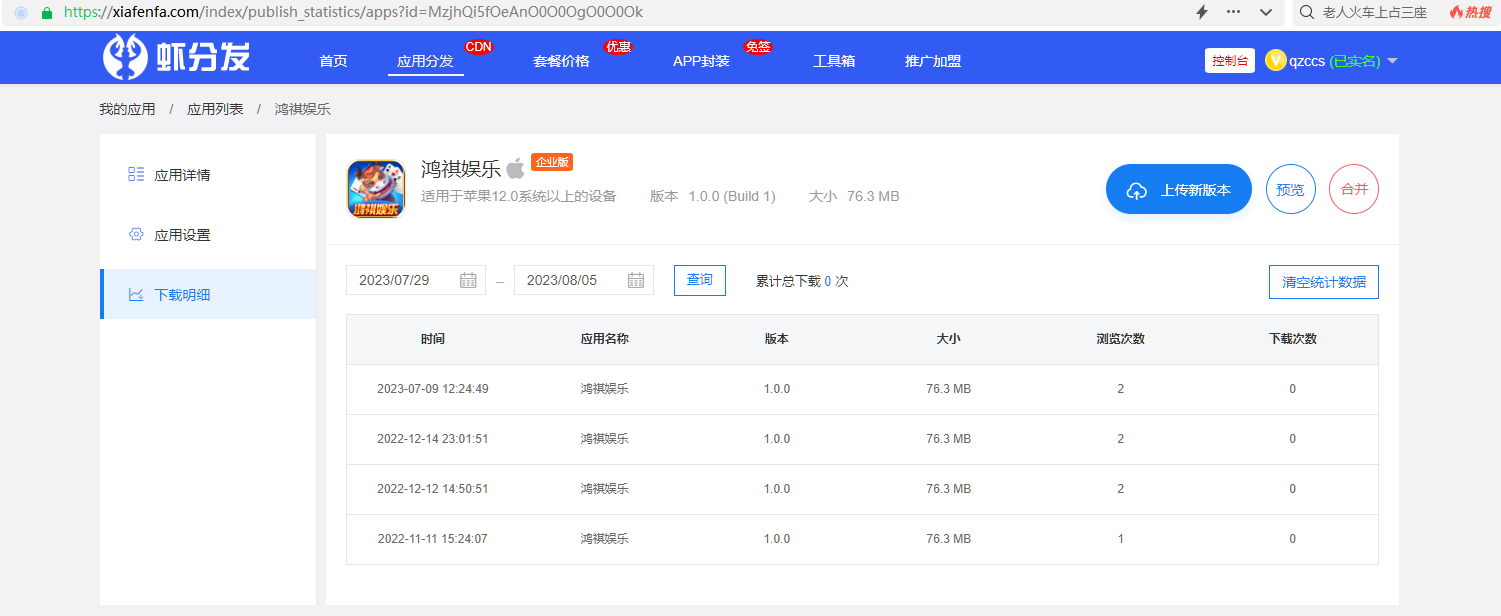Image resolution: width=1501 pixels, height=616 pixels.
Task: Open the browser three-dots more menu
Action: click(1233, 12)
